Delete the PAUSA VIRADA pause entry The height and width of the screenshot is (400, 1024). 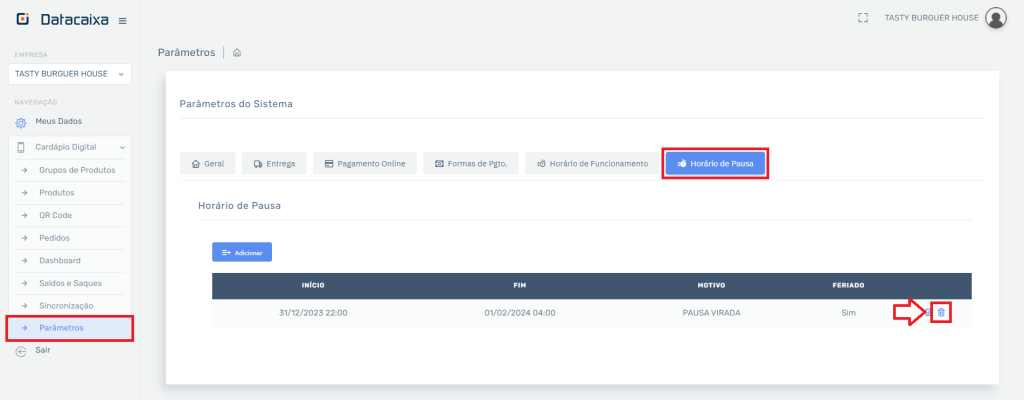click(x=941, y=313)
